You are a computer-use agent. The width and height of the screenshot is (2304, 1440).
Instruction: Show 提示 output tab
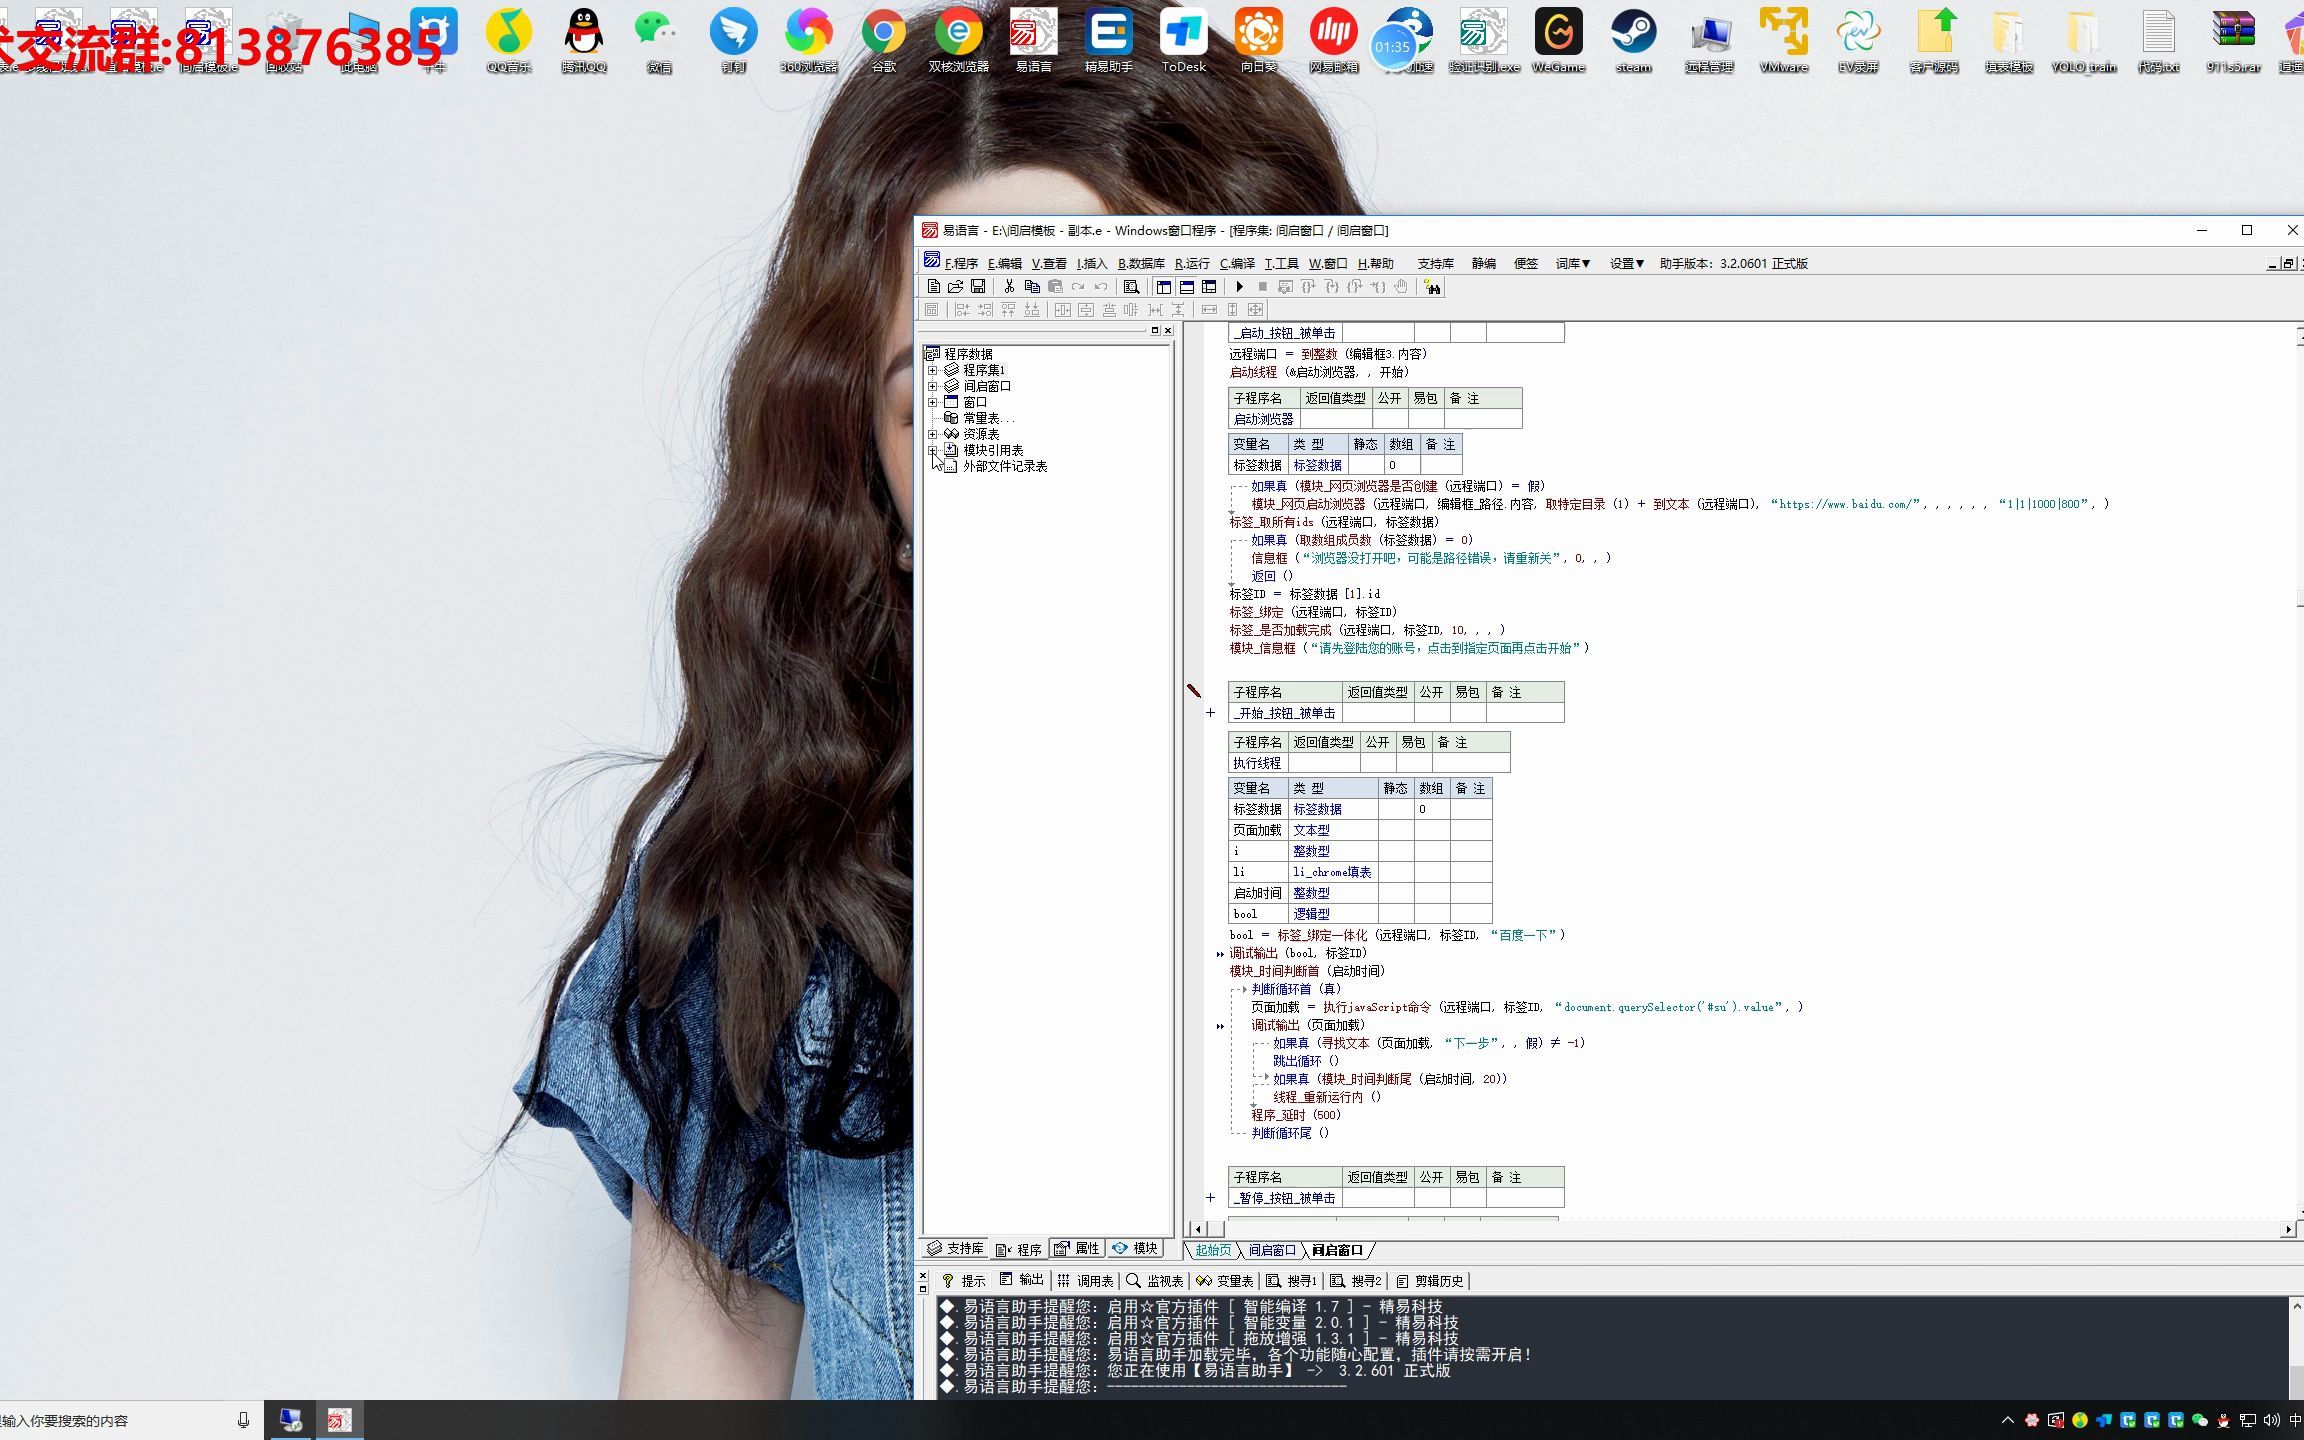[964, 1281]
